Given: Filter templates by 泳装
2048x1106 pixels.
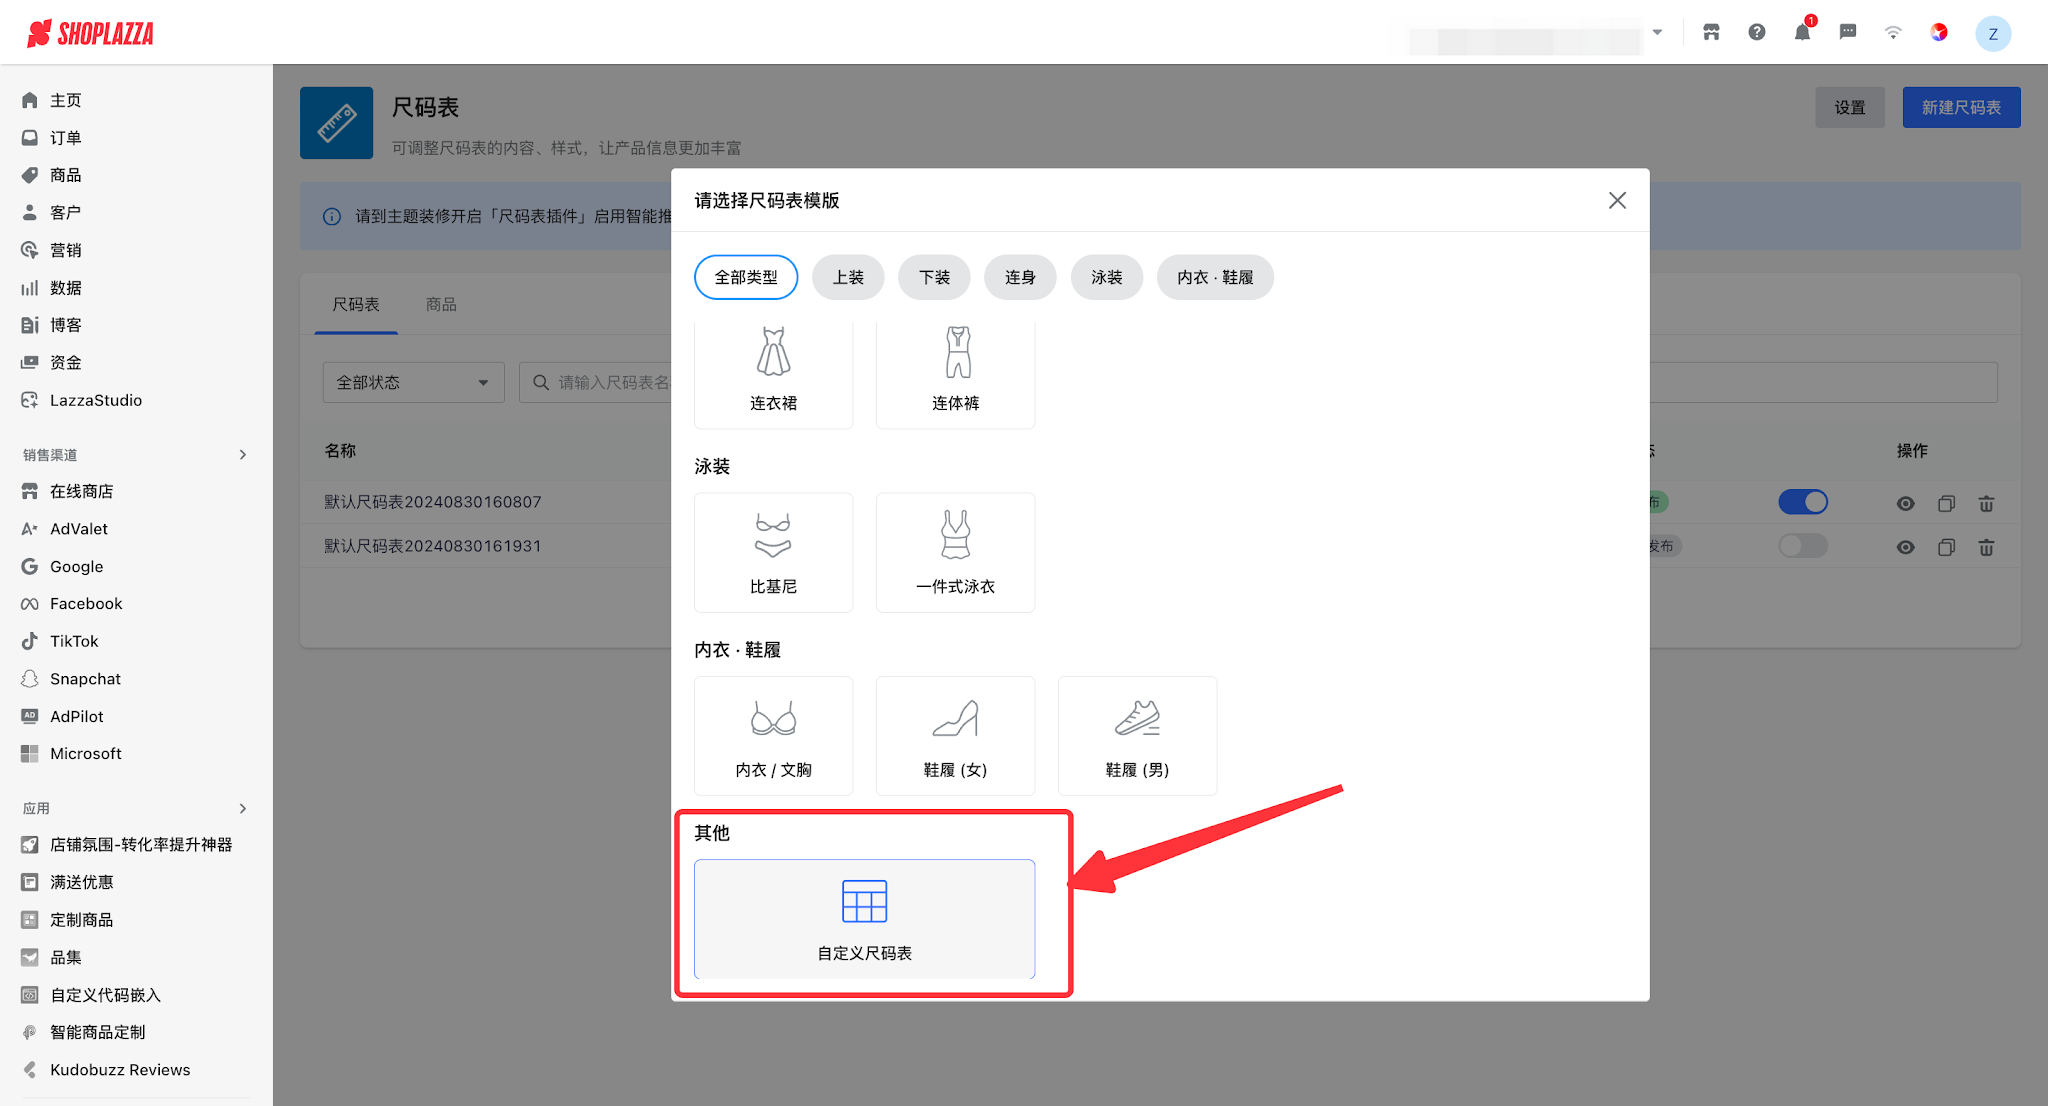Looking at the screenshot, I should tap(1106, 277).
